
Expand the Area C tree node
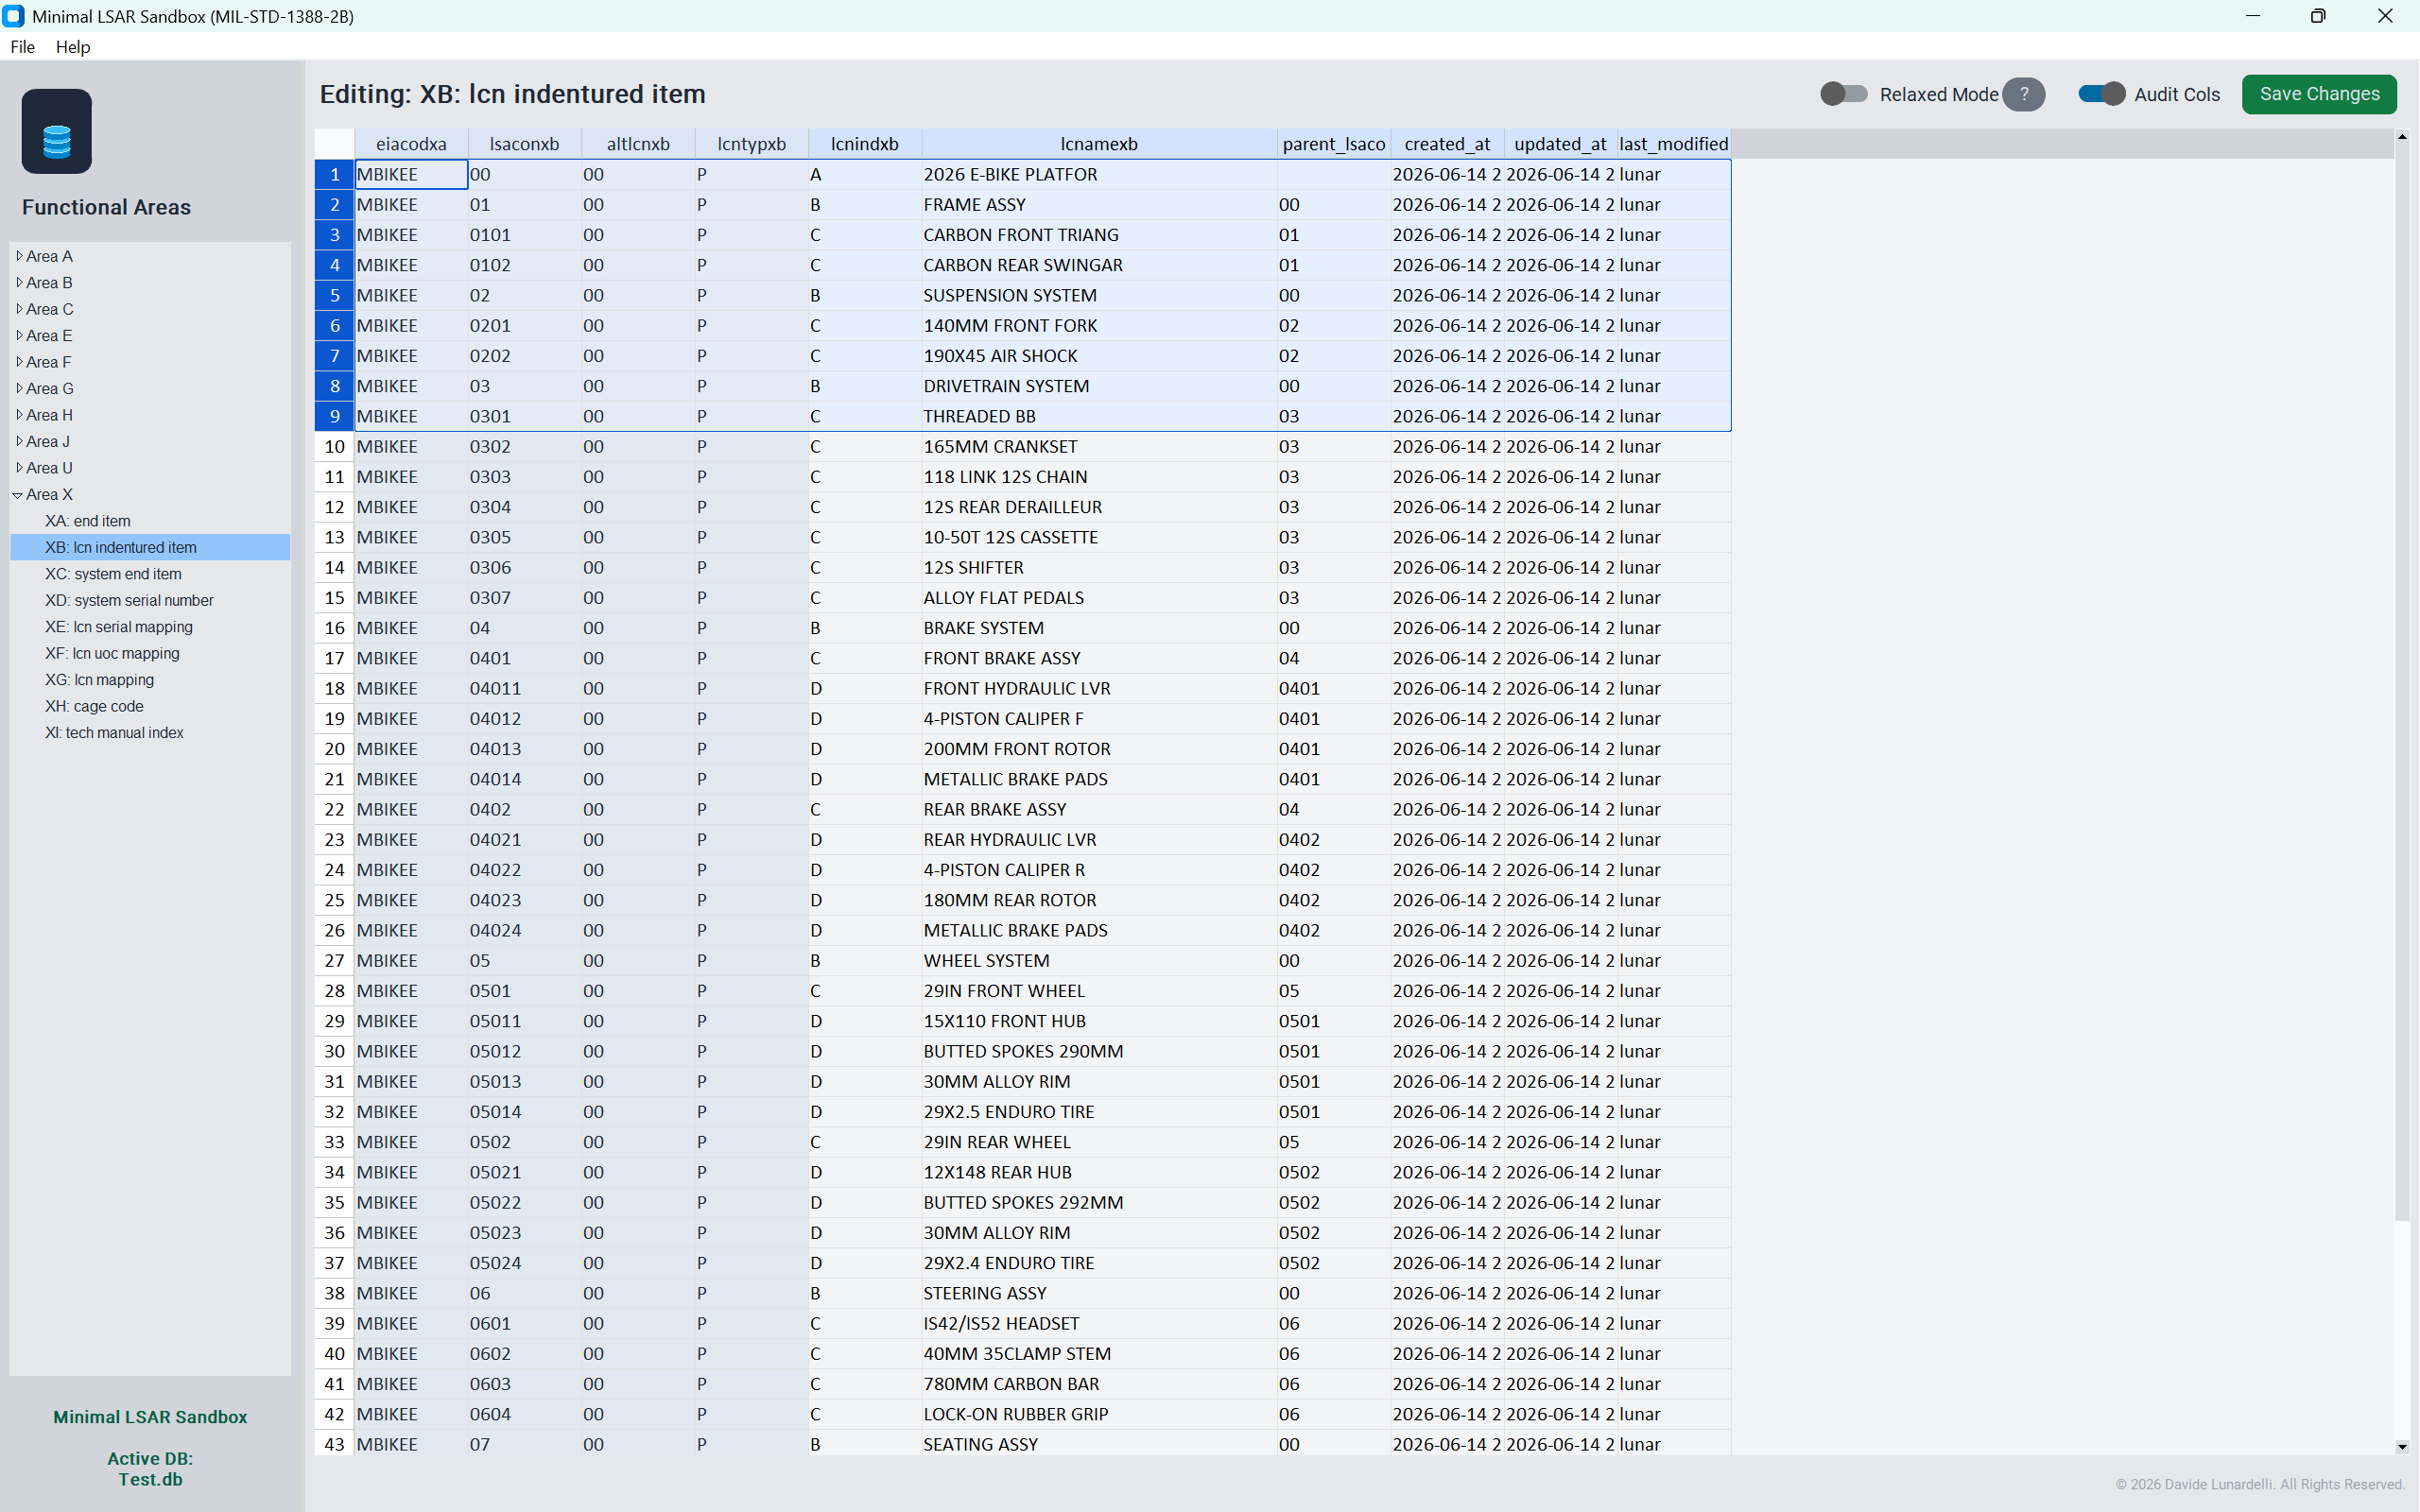[19, 309]
